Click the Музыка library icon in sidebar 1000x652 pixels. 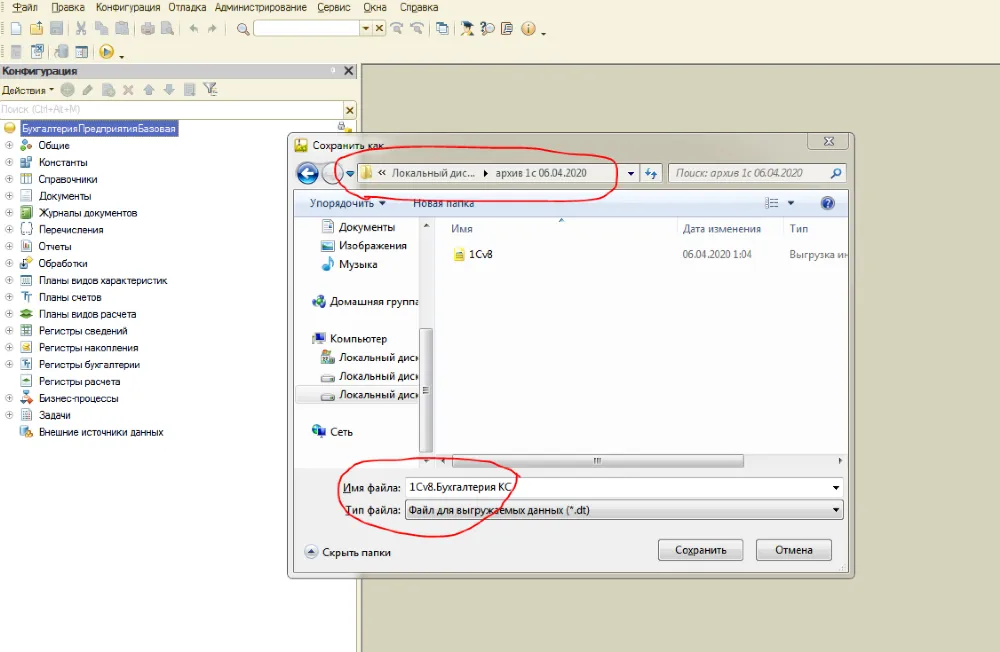(x=328, y=265)
